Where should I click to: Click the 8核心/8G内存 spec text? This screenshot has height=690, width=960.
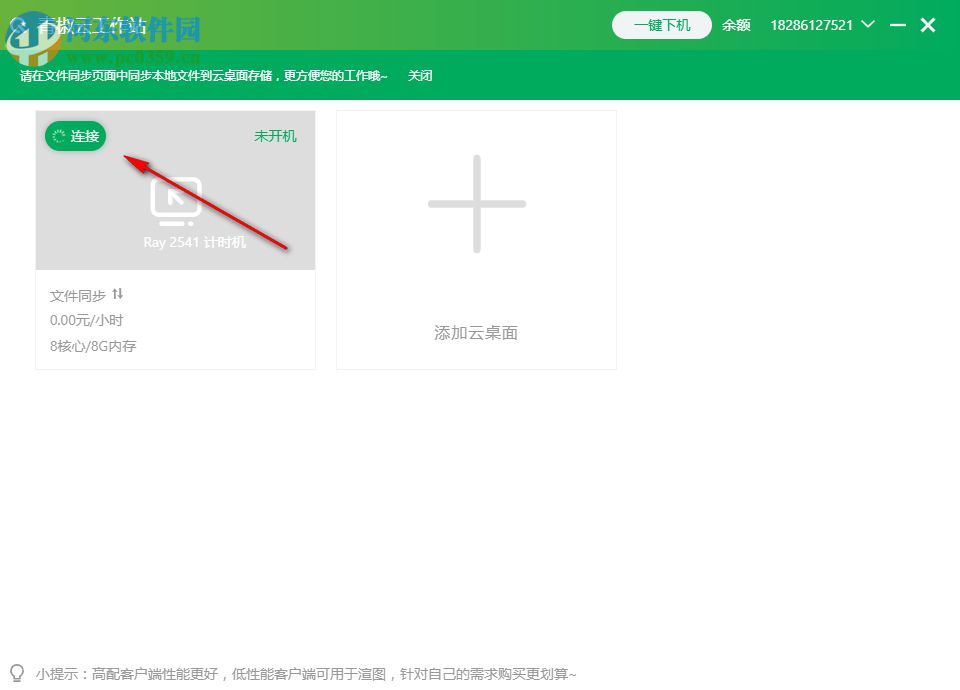click(93, 346)
